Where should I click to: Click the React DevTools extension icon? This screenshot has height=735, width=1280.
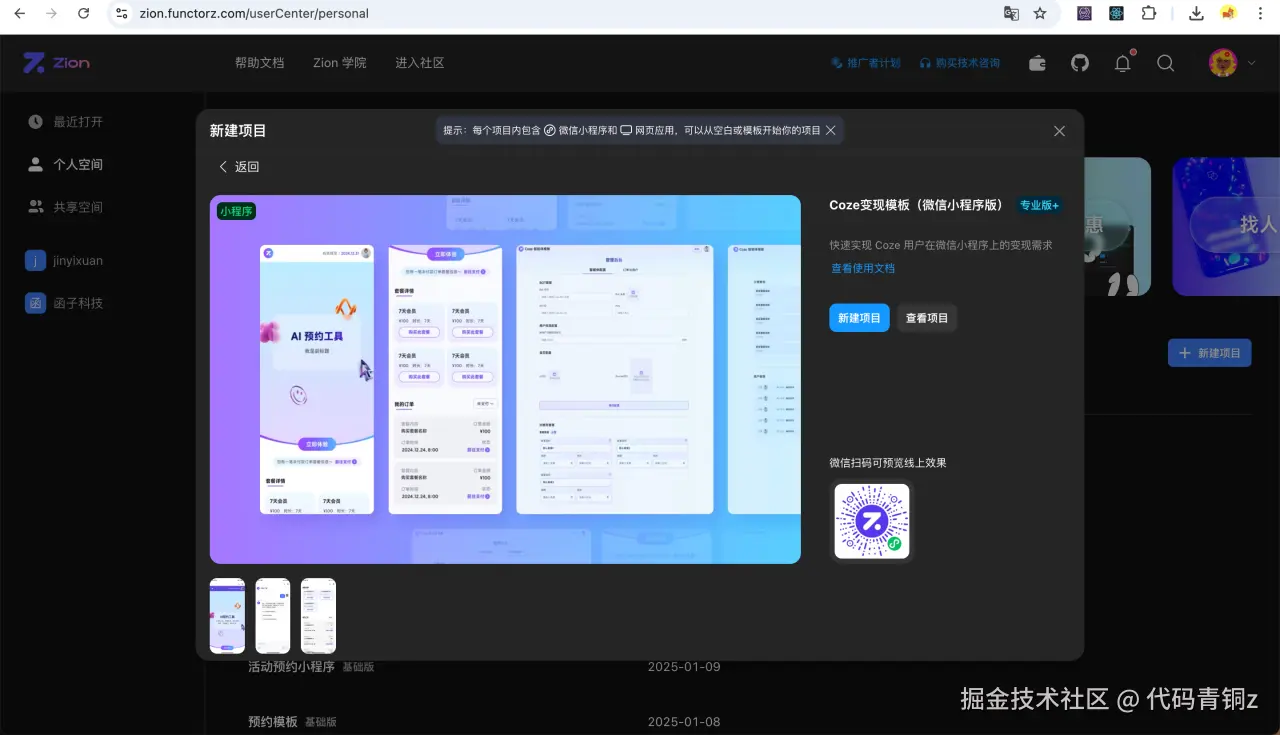pyautogui.click(x=1116, y=14)
